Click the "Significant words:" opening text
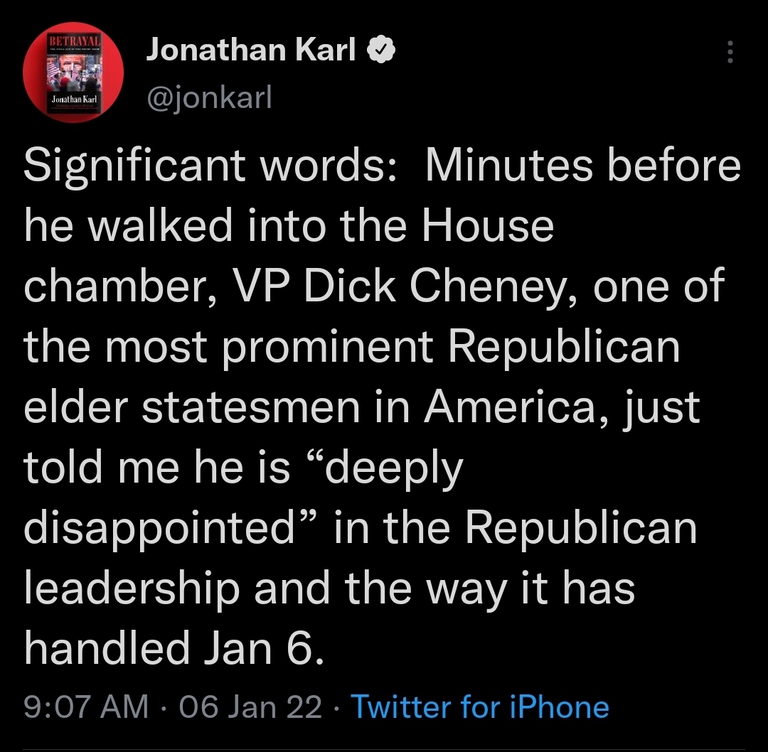The image size is (768, 752). [x=210, y=167]
